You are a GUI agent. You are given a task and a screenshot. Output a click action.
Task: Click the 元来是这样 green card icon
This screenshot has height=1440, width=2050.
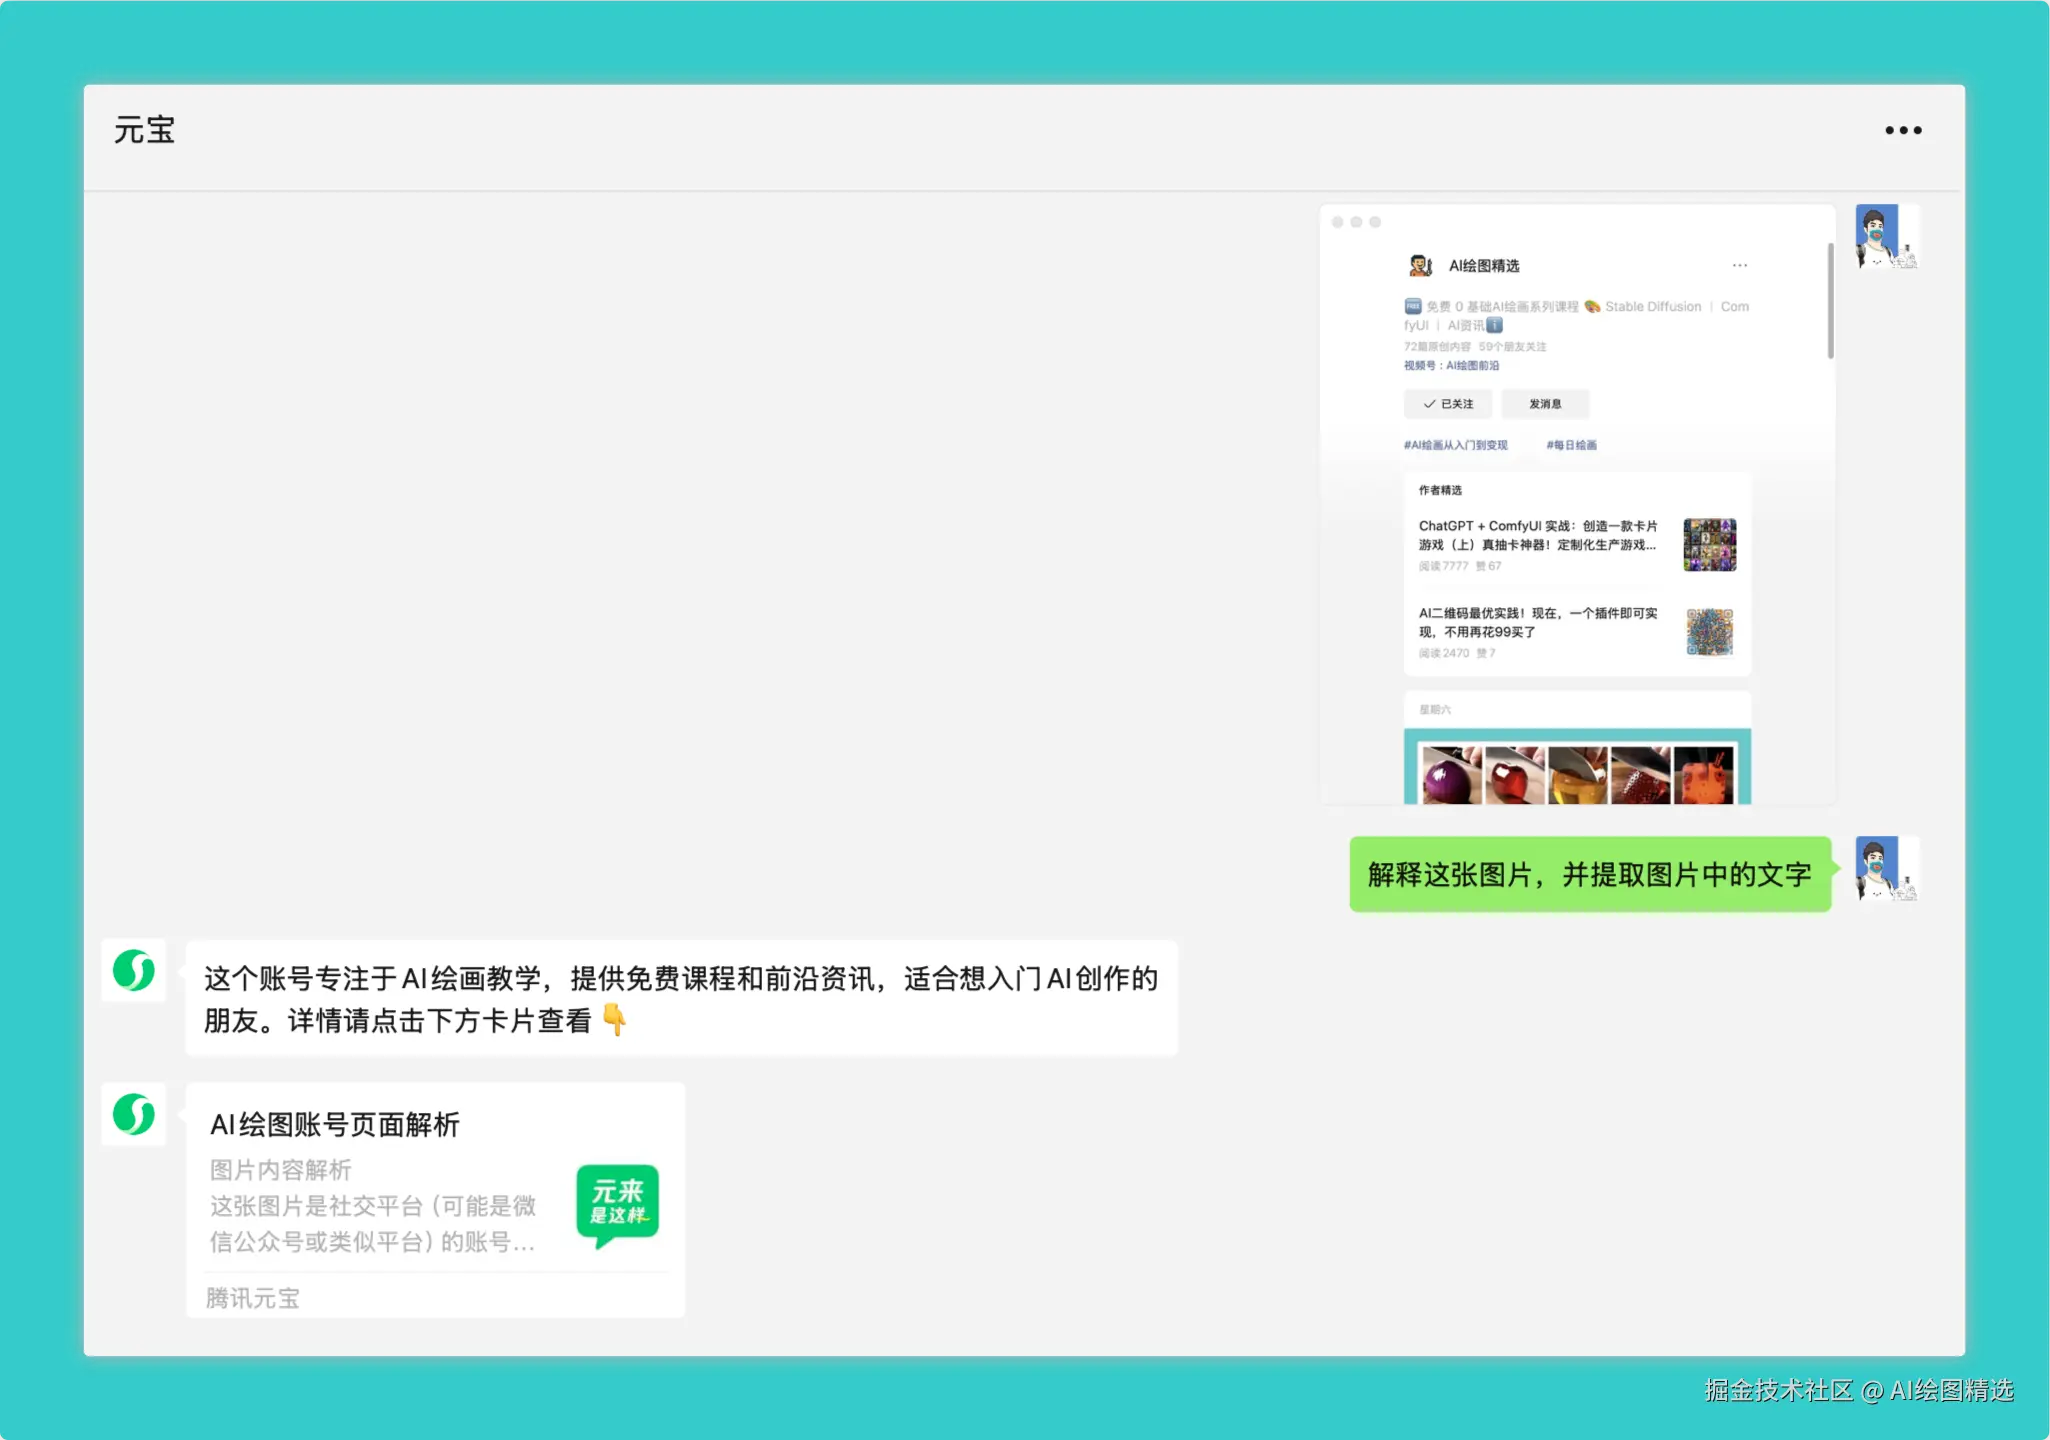[x=618, y=1204]
